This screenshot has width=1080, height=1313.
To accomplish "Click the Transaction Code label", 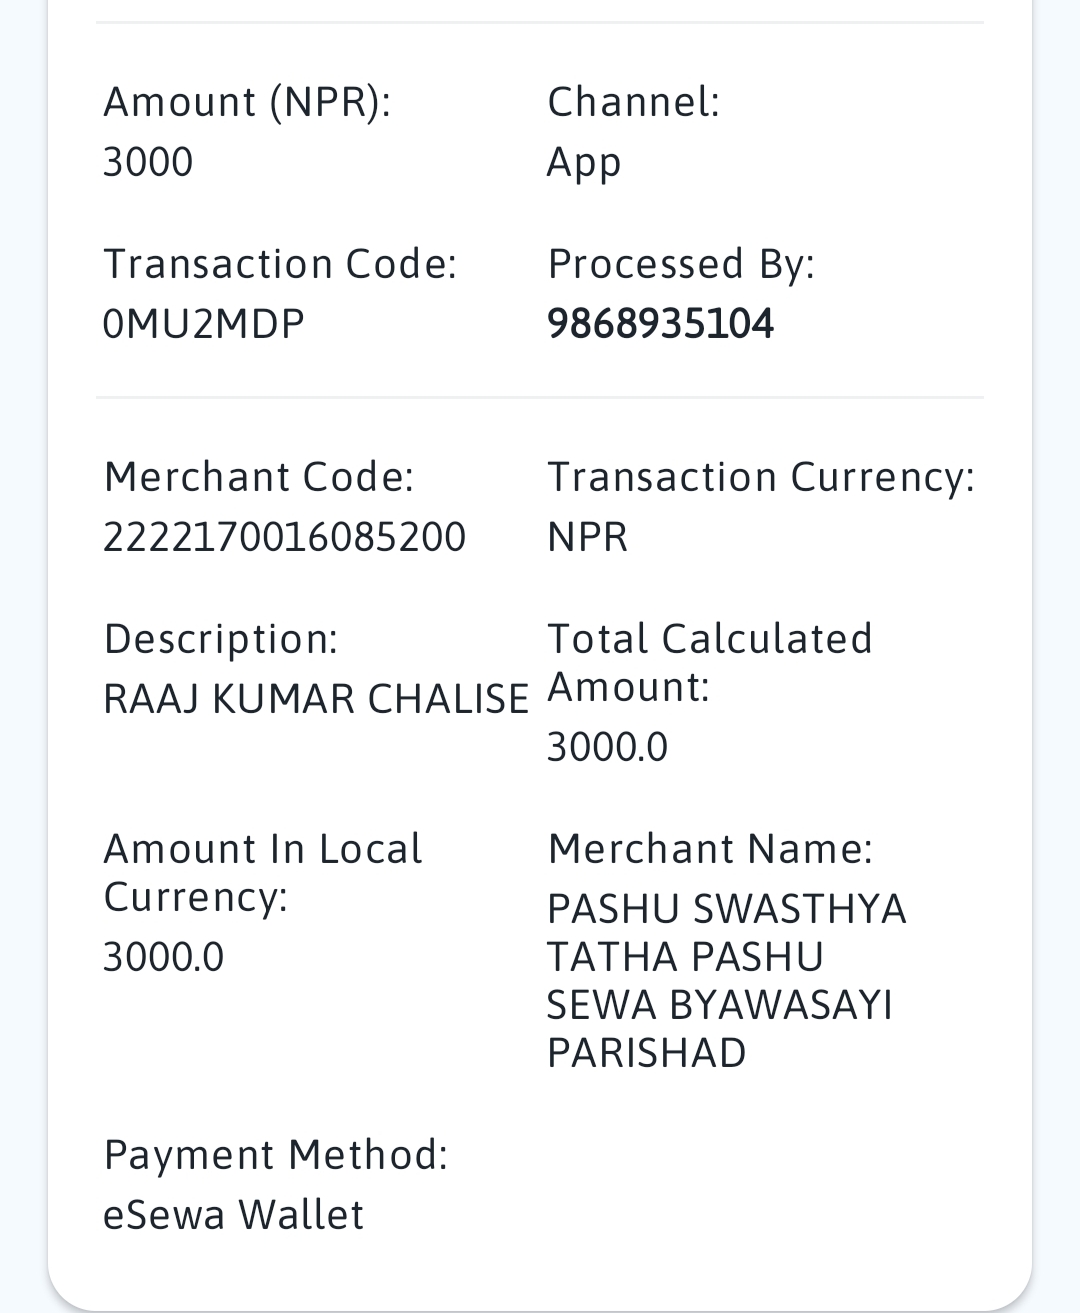I will 280,264.
